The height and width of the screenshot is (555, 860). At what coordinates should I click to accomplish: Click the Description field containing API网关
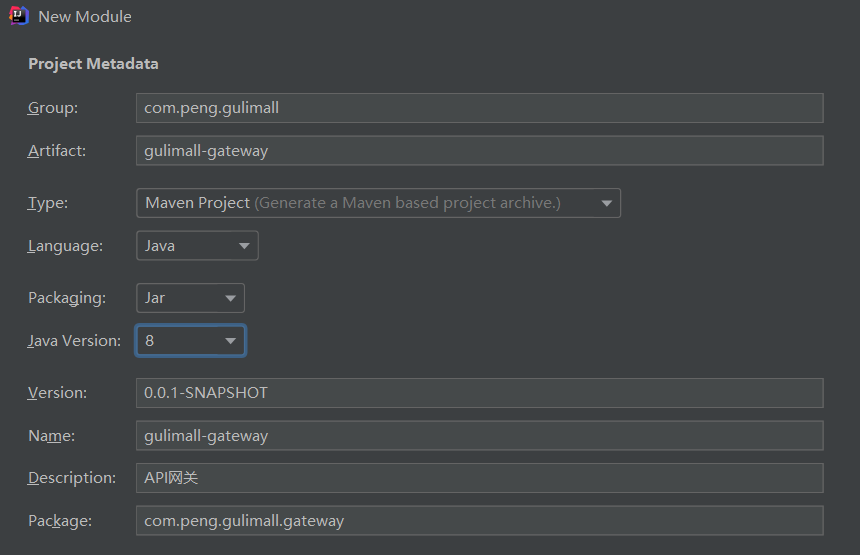coord(479,478)
